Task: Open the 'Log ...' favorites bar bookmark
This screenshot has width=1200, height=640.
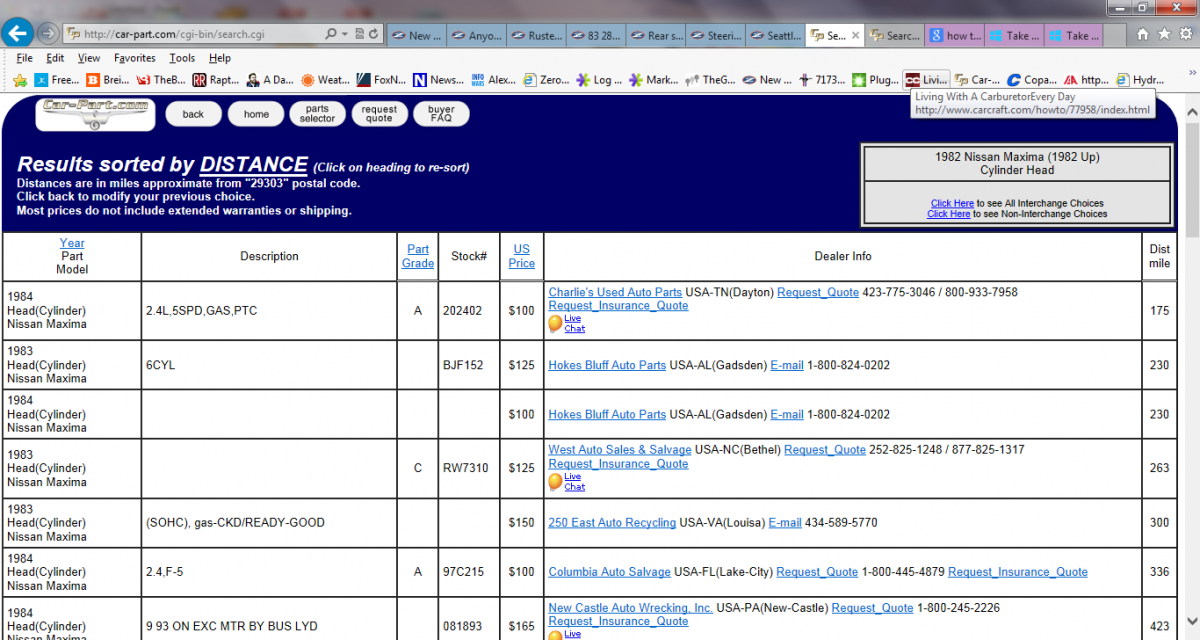Action: pos(599,80)
